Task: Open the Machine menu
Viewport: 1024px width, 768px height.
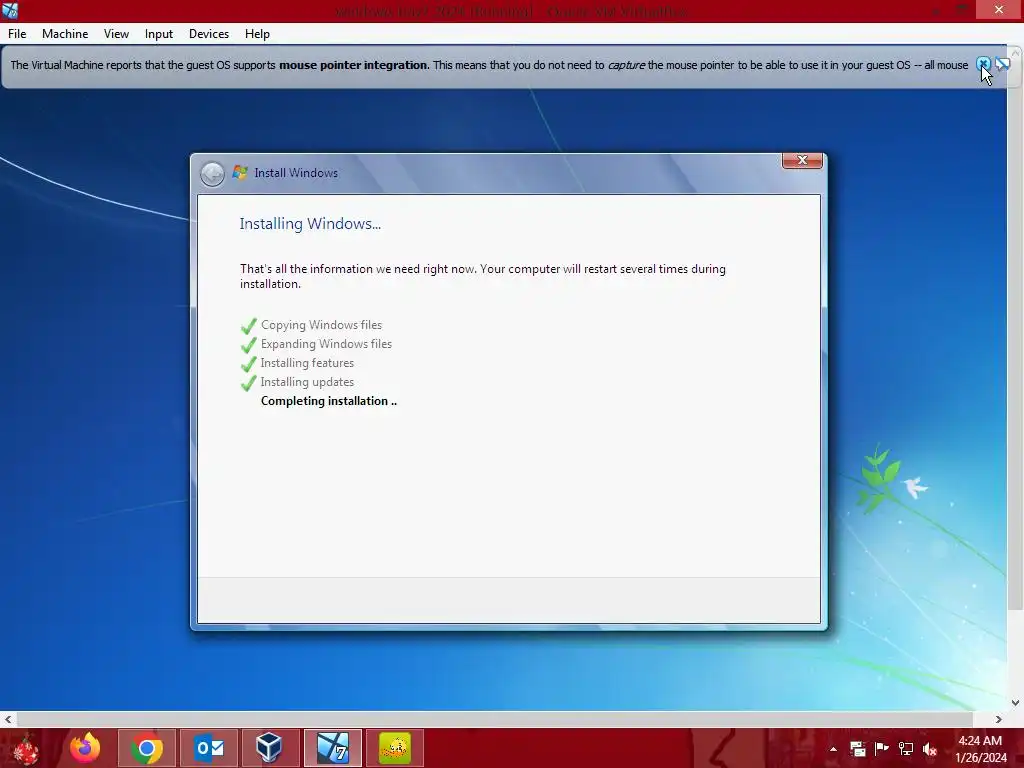Action: click(x=65, y=34)
